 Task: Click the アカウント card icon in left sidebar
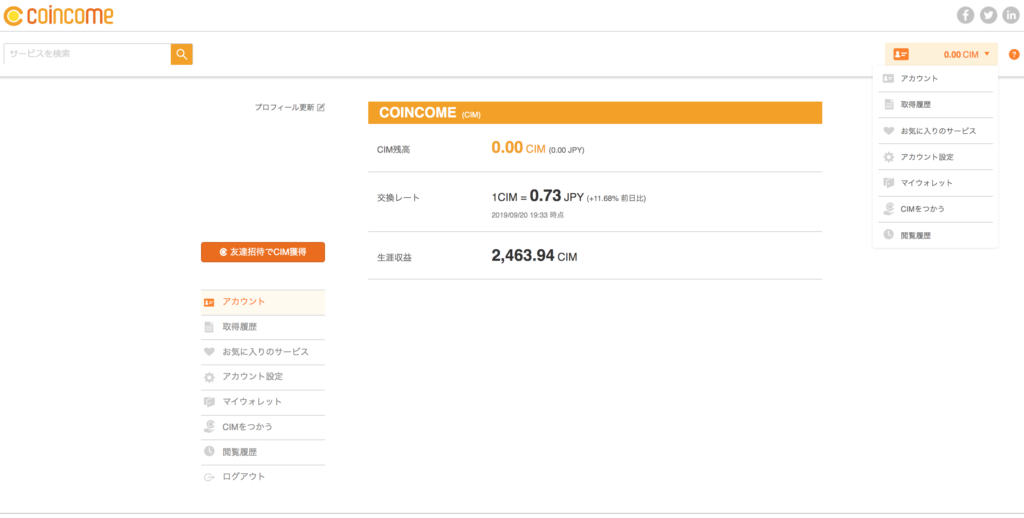point(209,302)
